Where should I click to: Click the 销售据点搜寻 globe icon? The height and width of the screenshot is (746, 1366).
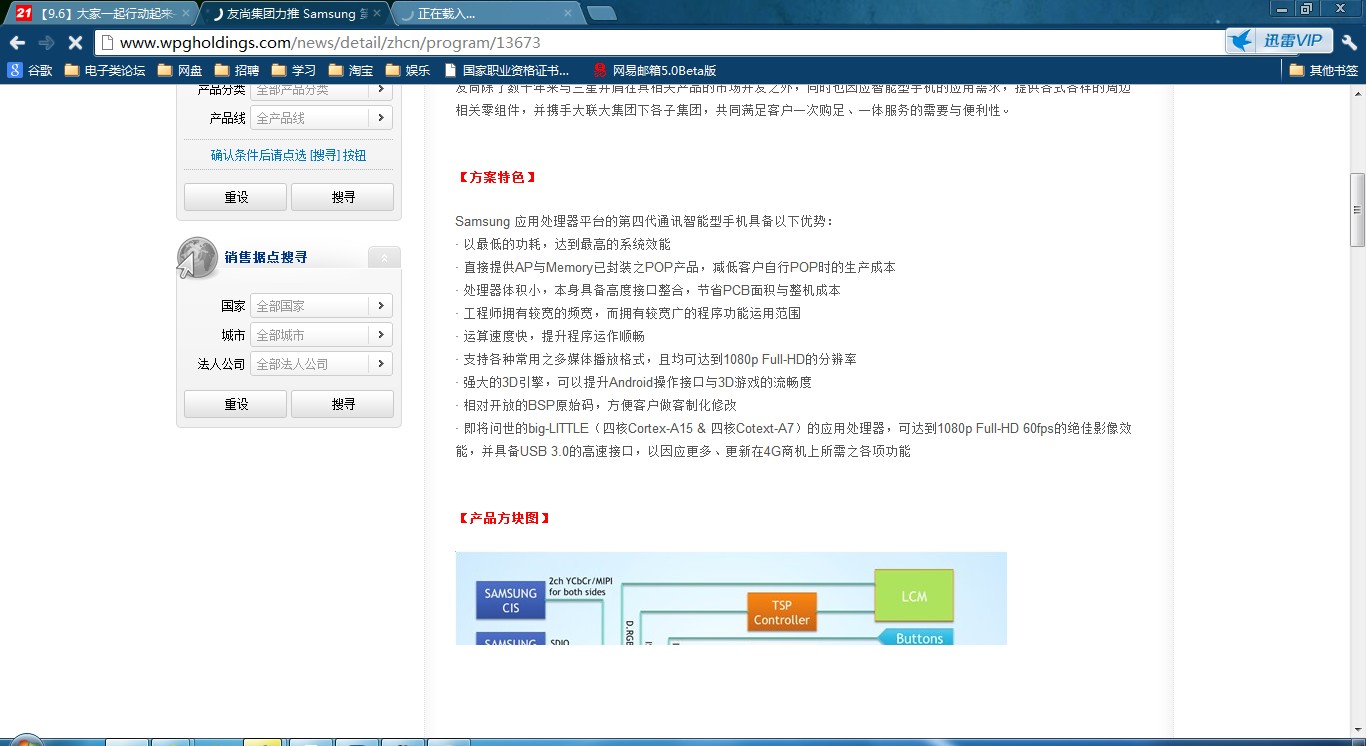point(197,258)
